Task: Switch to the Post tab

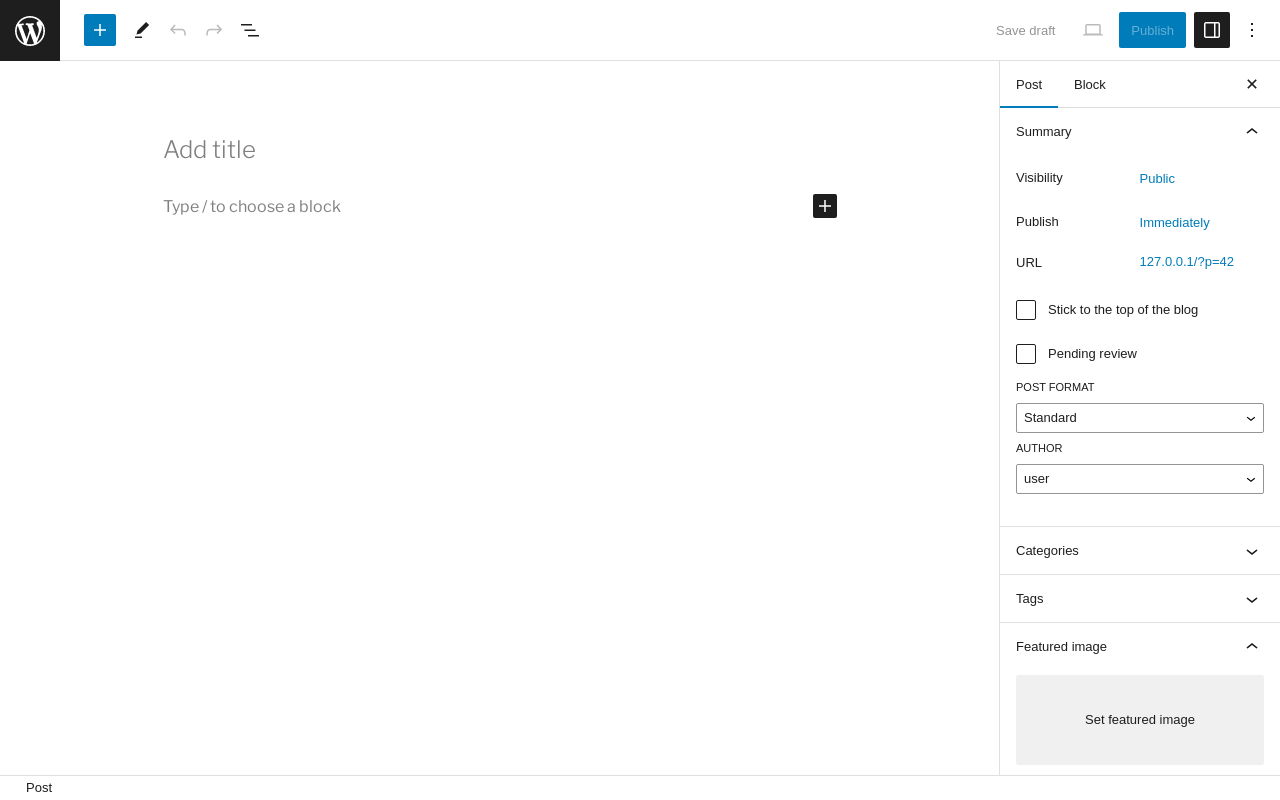Action: coord(1029,84)
